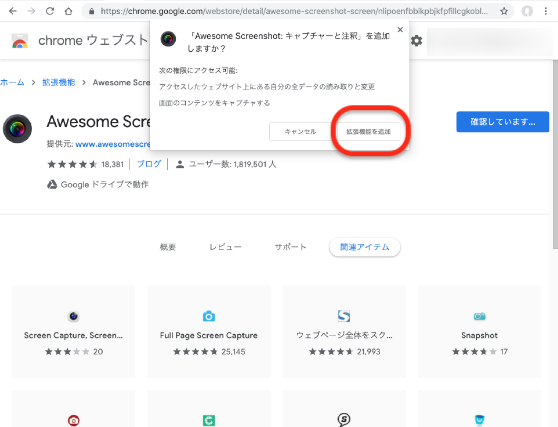Screen dimensions: 558x427
Task: Click the browser forward arrow
Action: click(31, 11)
